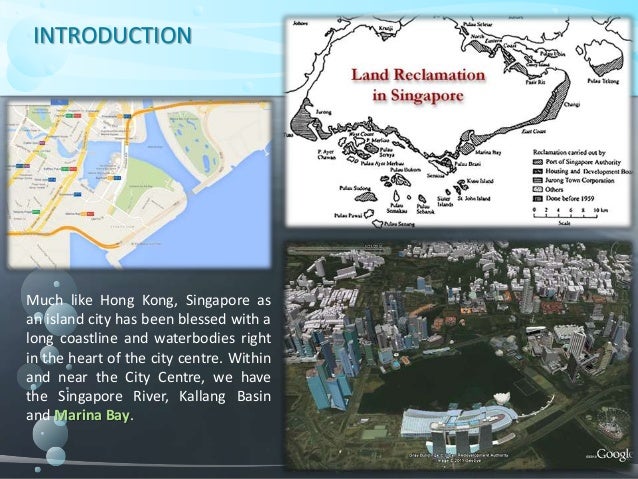The image size is (638, 479).
Task: Click the Marina Bay Sands towers in aerial view
Action: tap(461, 437)
